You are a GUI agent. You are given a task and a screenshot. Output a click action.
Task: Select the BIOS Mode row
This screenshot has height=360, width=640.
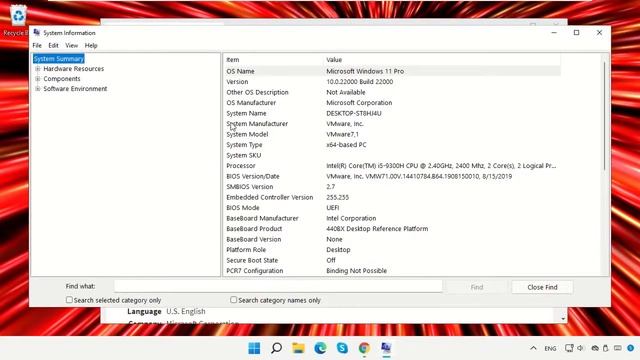[x=392, y=208]
